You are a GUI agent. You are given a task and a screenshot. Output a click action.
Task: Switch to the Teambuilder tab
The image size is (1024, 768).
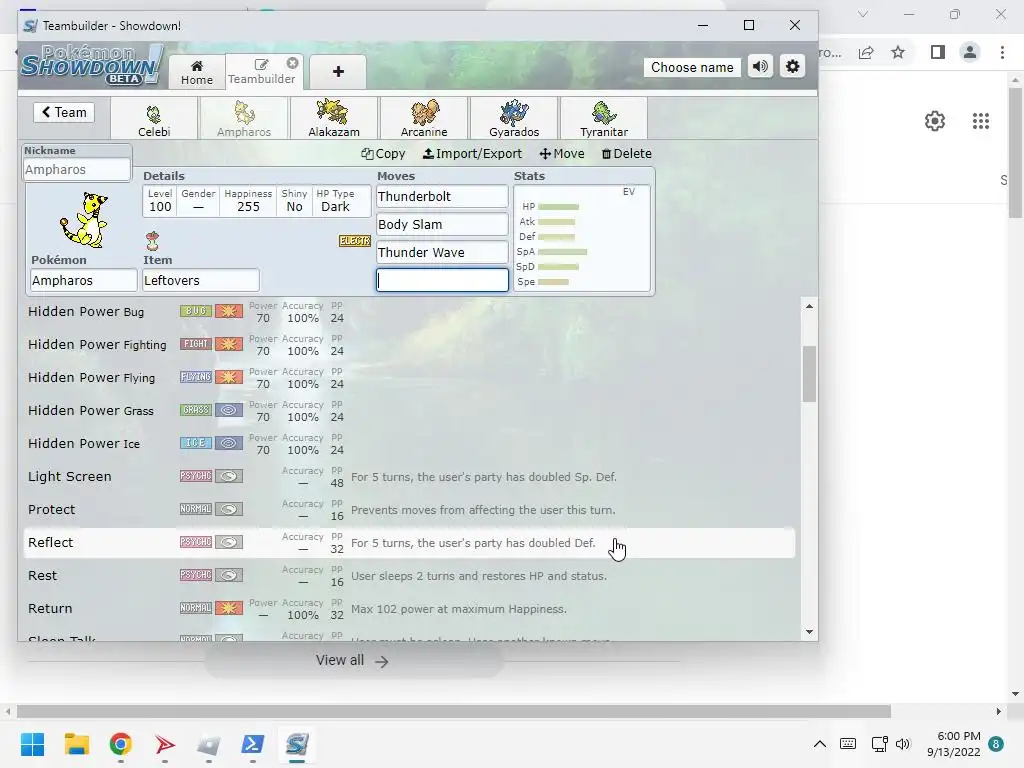pos(261,72)
